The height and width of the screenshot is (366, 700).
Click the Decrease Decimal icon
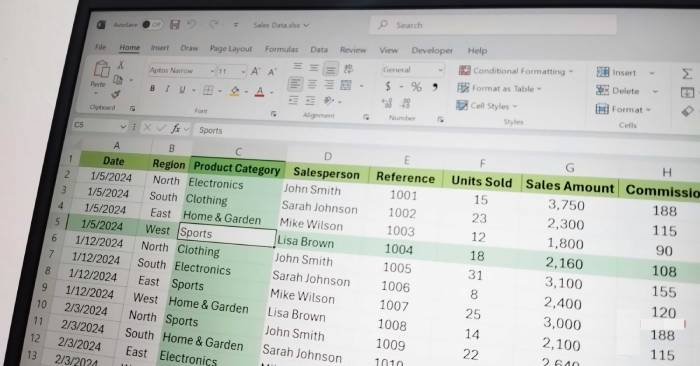pyautogui.click(x=406, y=104)
